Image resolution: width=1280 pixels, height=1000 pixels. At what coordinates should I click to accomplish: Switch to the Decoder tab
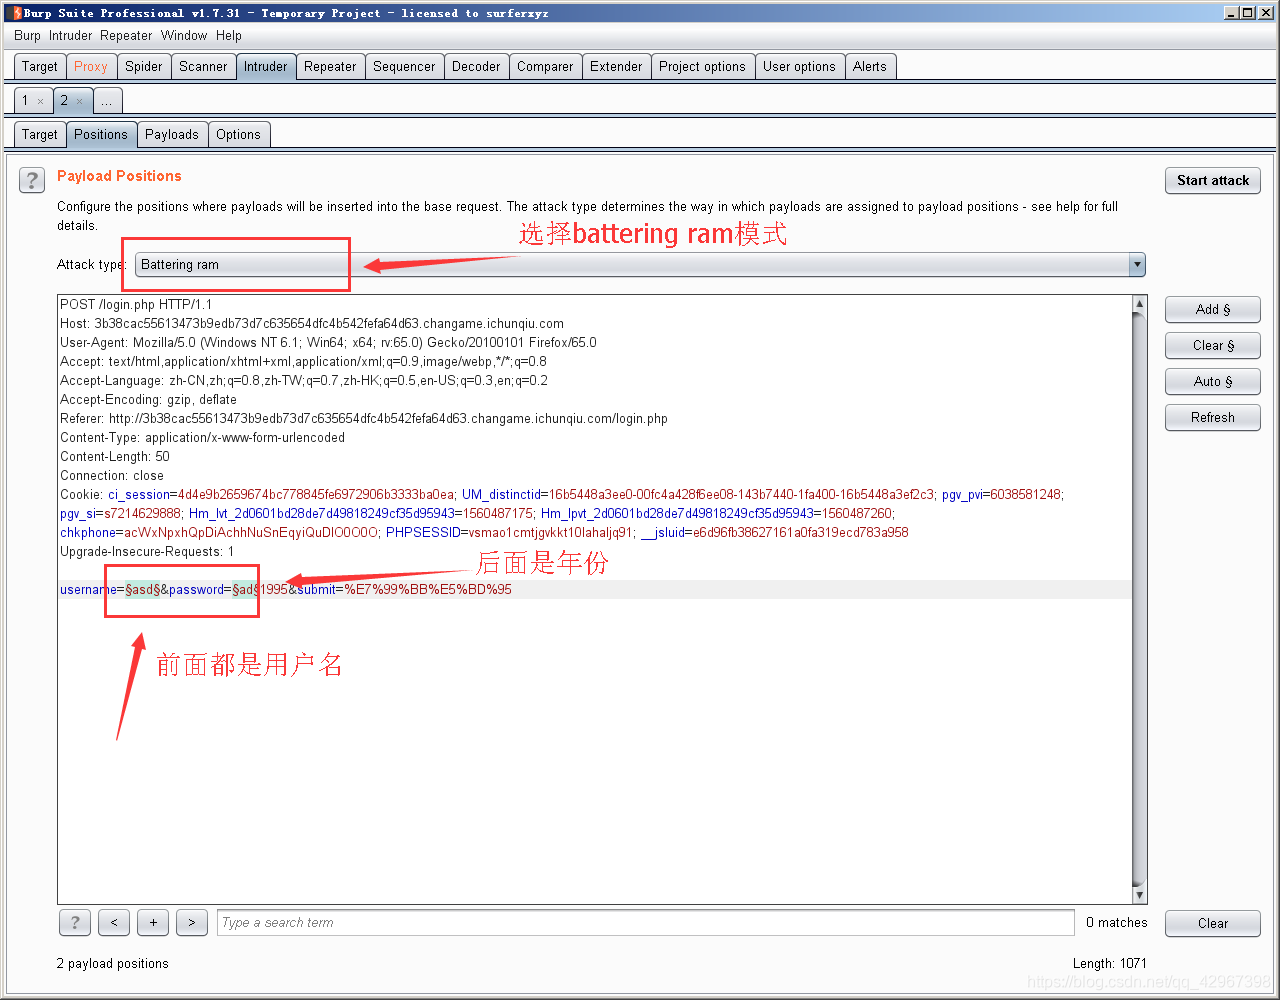click(x=476, y=67)
